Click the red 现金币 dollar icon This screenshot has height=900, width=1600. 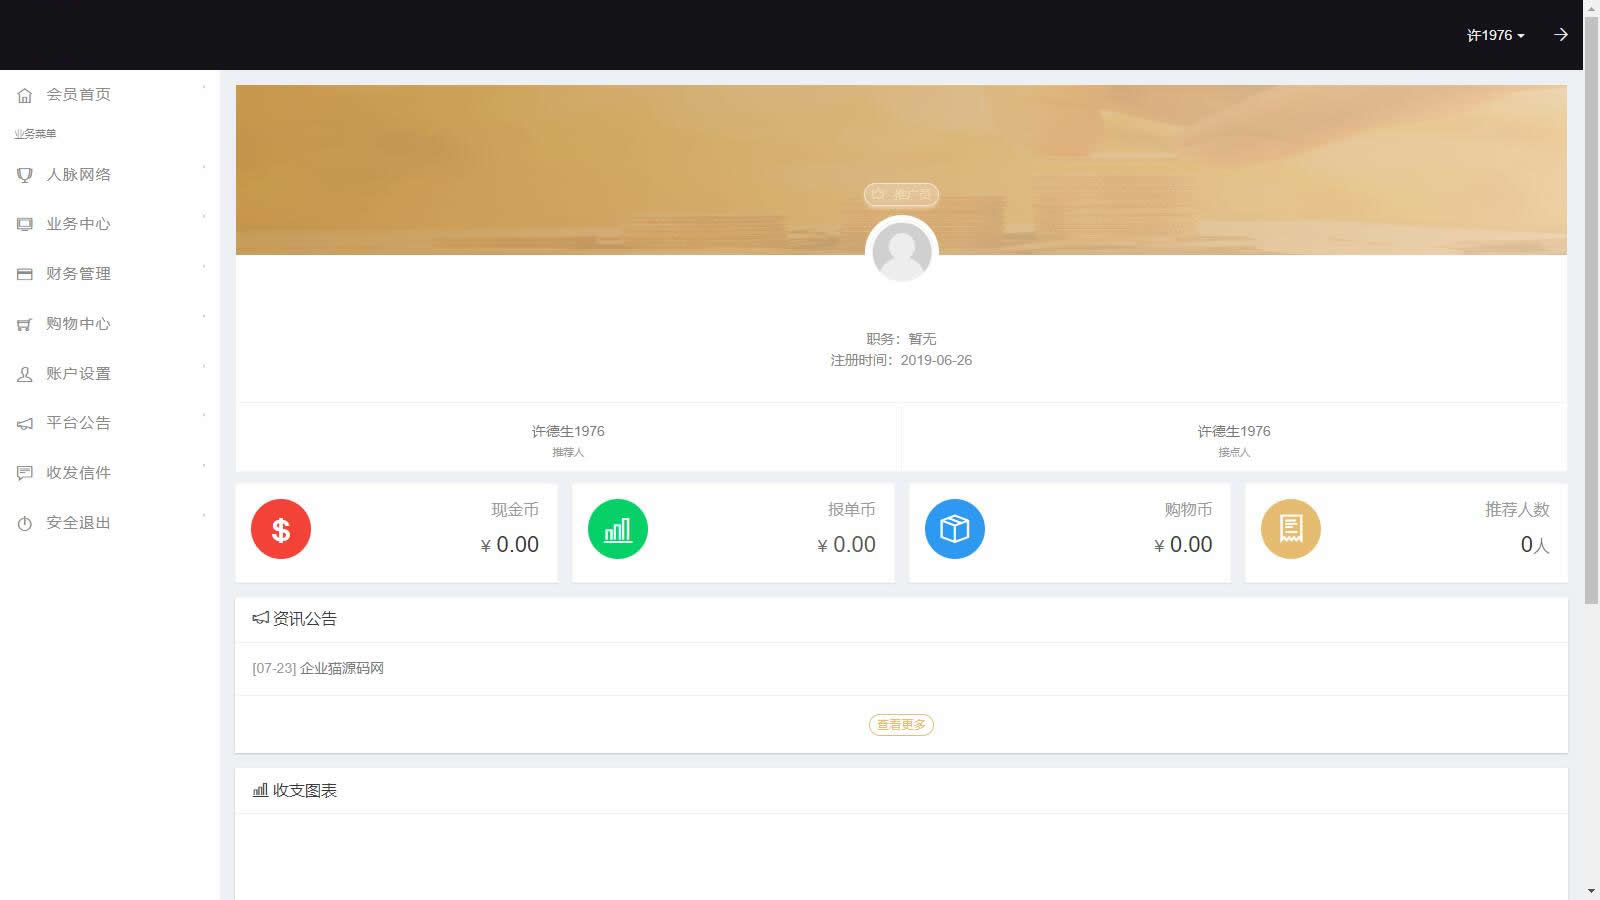(x=280, y=529)
